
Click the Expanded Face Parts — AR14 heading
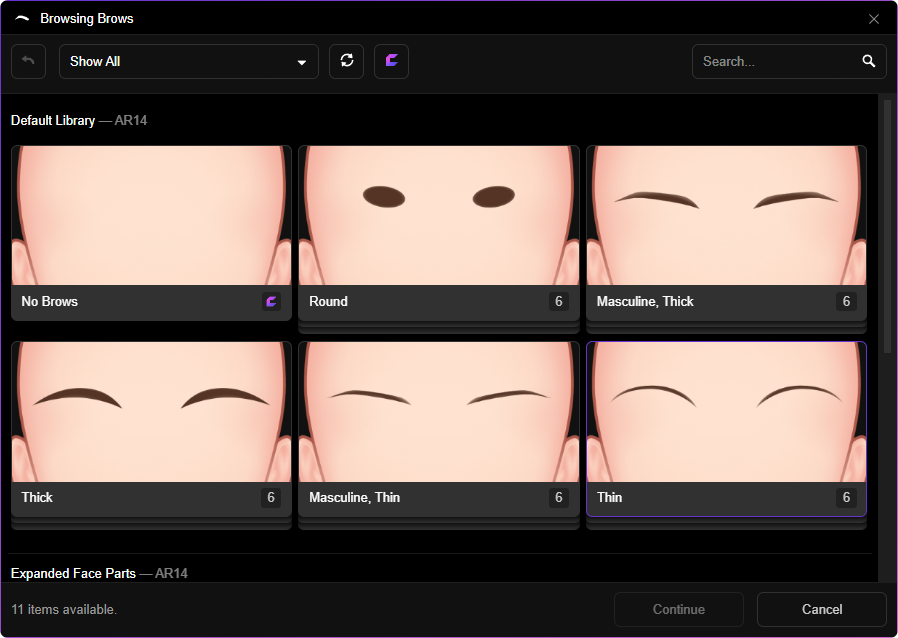point(99,573)
